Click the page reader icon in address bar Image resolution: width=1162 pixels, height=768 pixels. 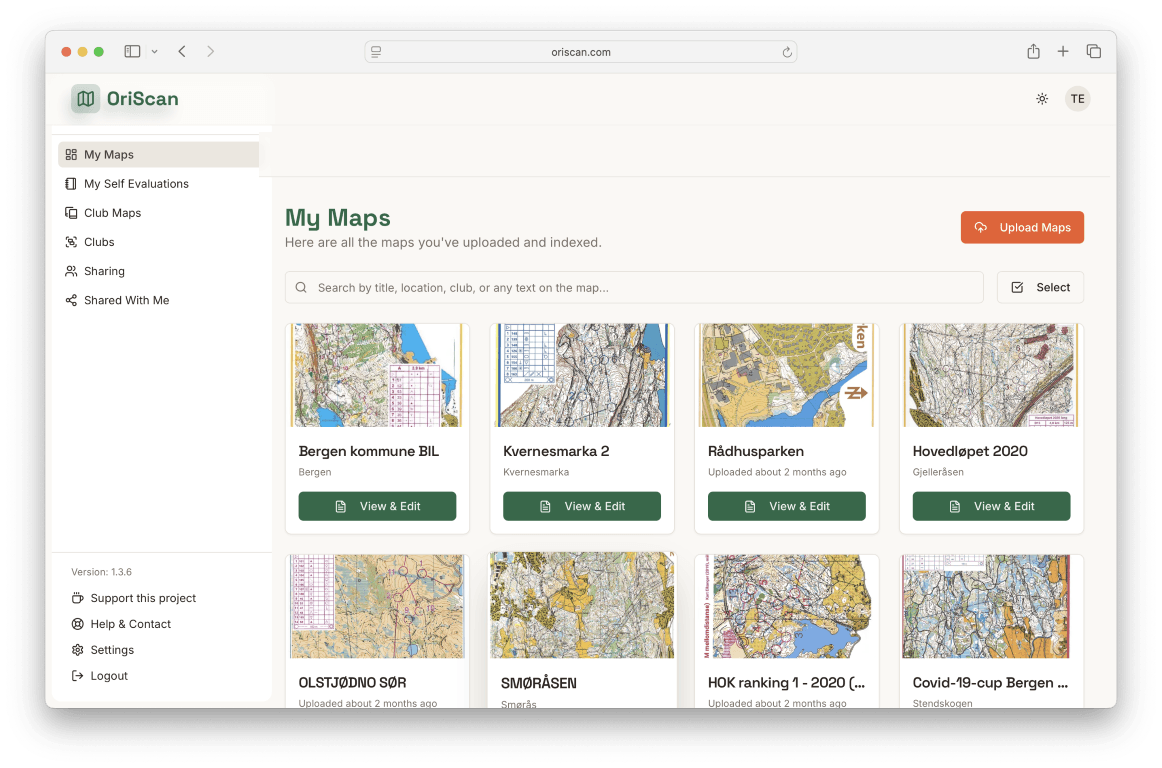pos(376,52)
